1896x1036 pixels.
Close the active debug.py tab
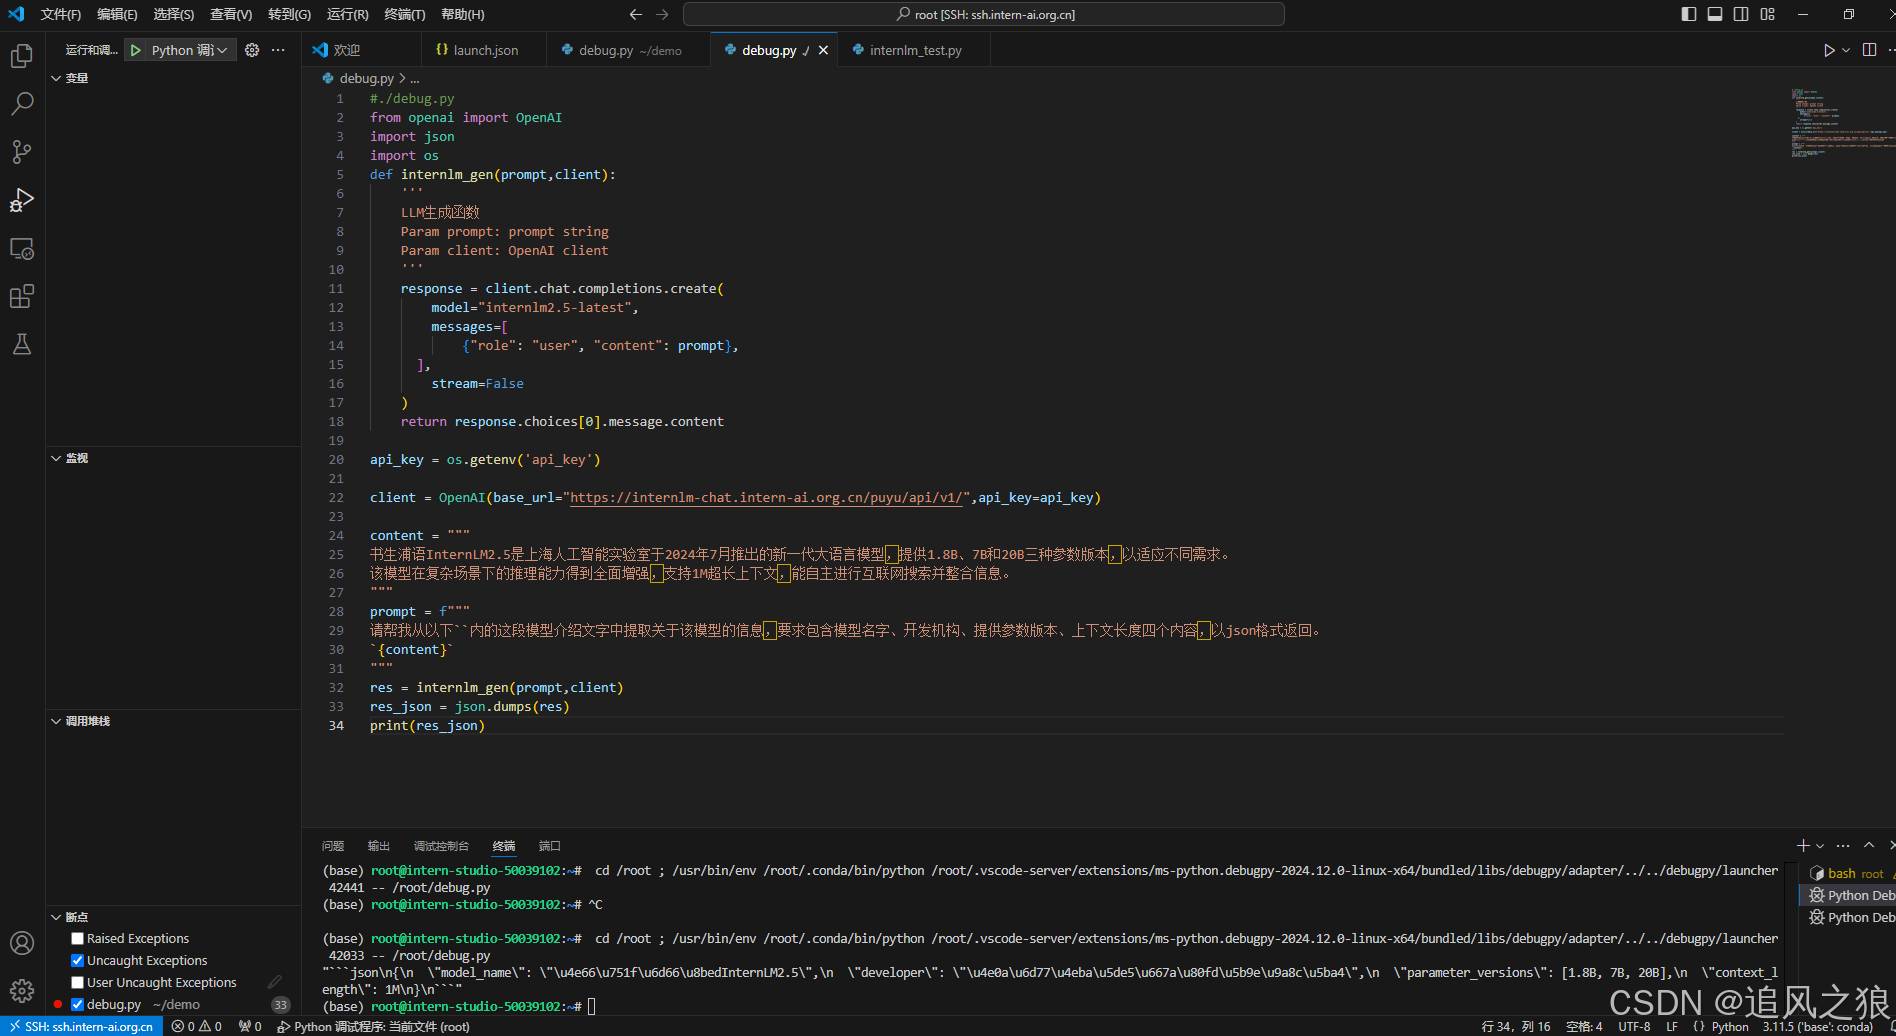point(823,50)
